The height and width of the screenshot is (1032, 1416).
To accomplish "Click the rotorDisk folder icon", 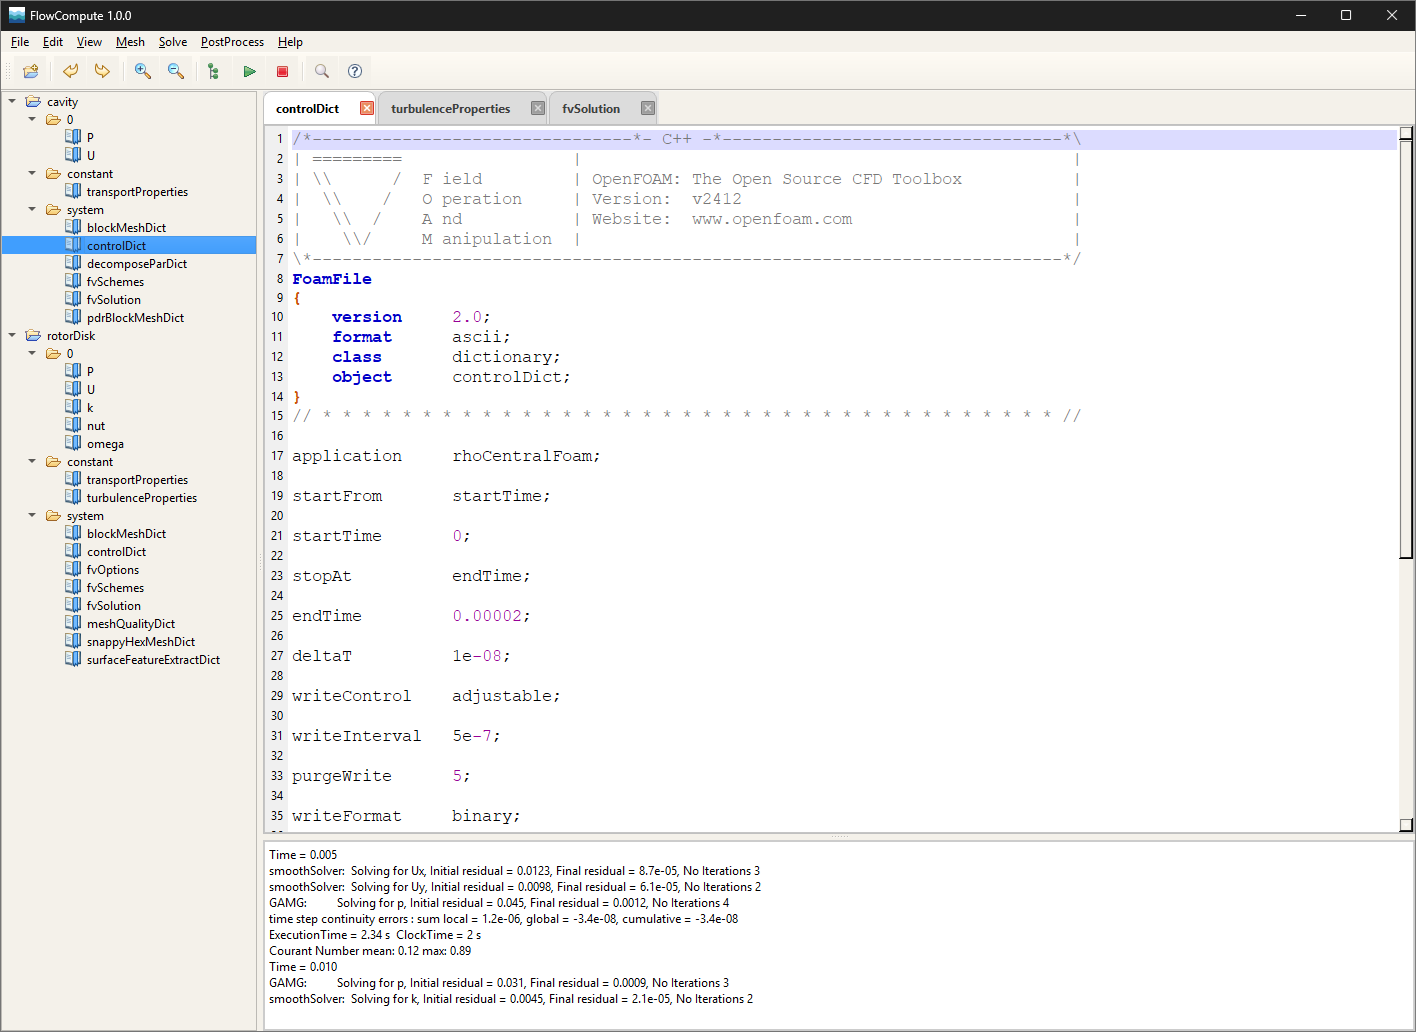I will [33, 335].
